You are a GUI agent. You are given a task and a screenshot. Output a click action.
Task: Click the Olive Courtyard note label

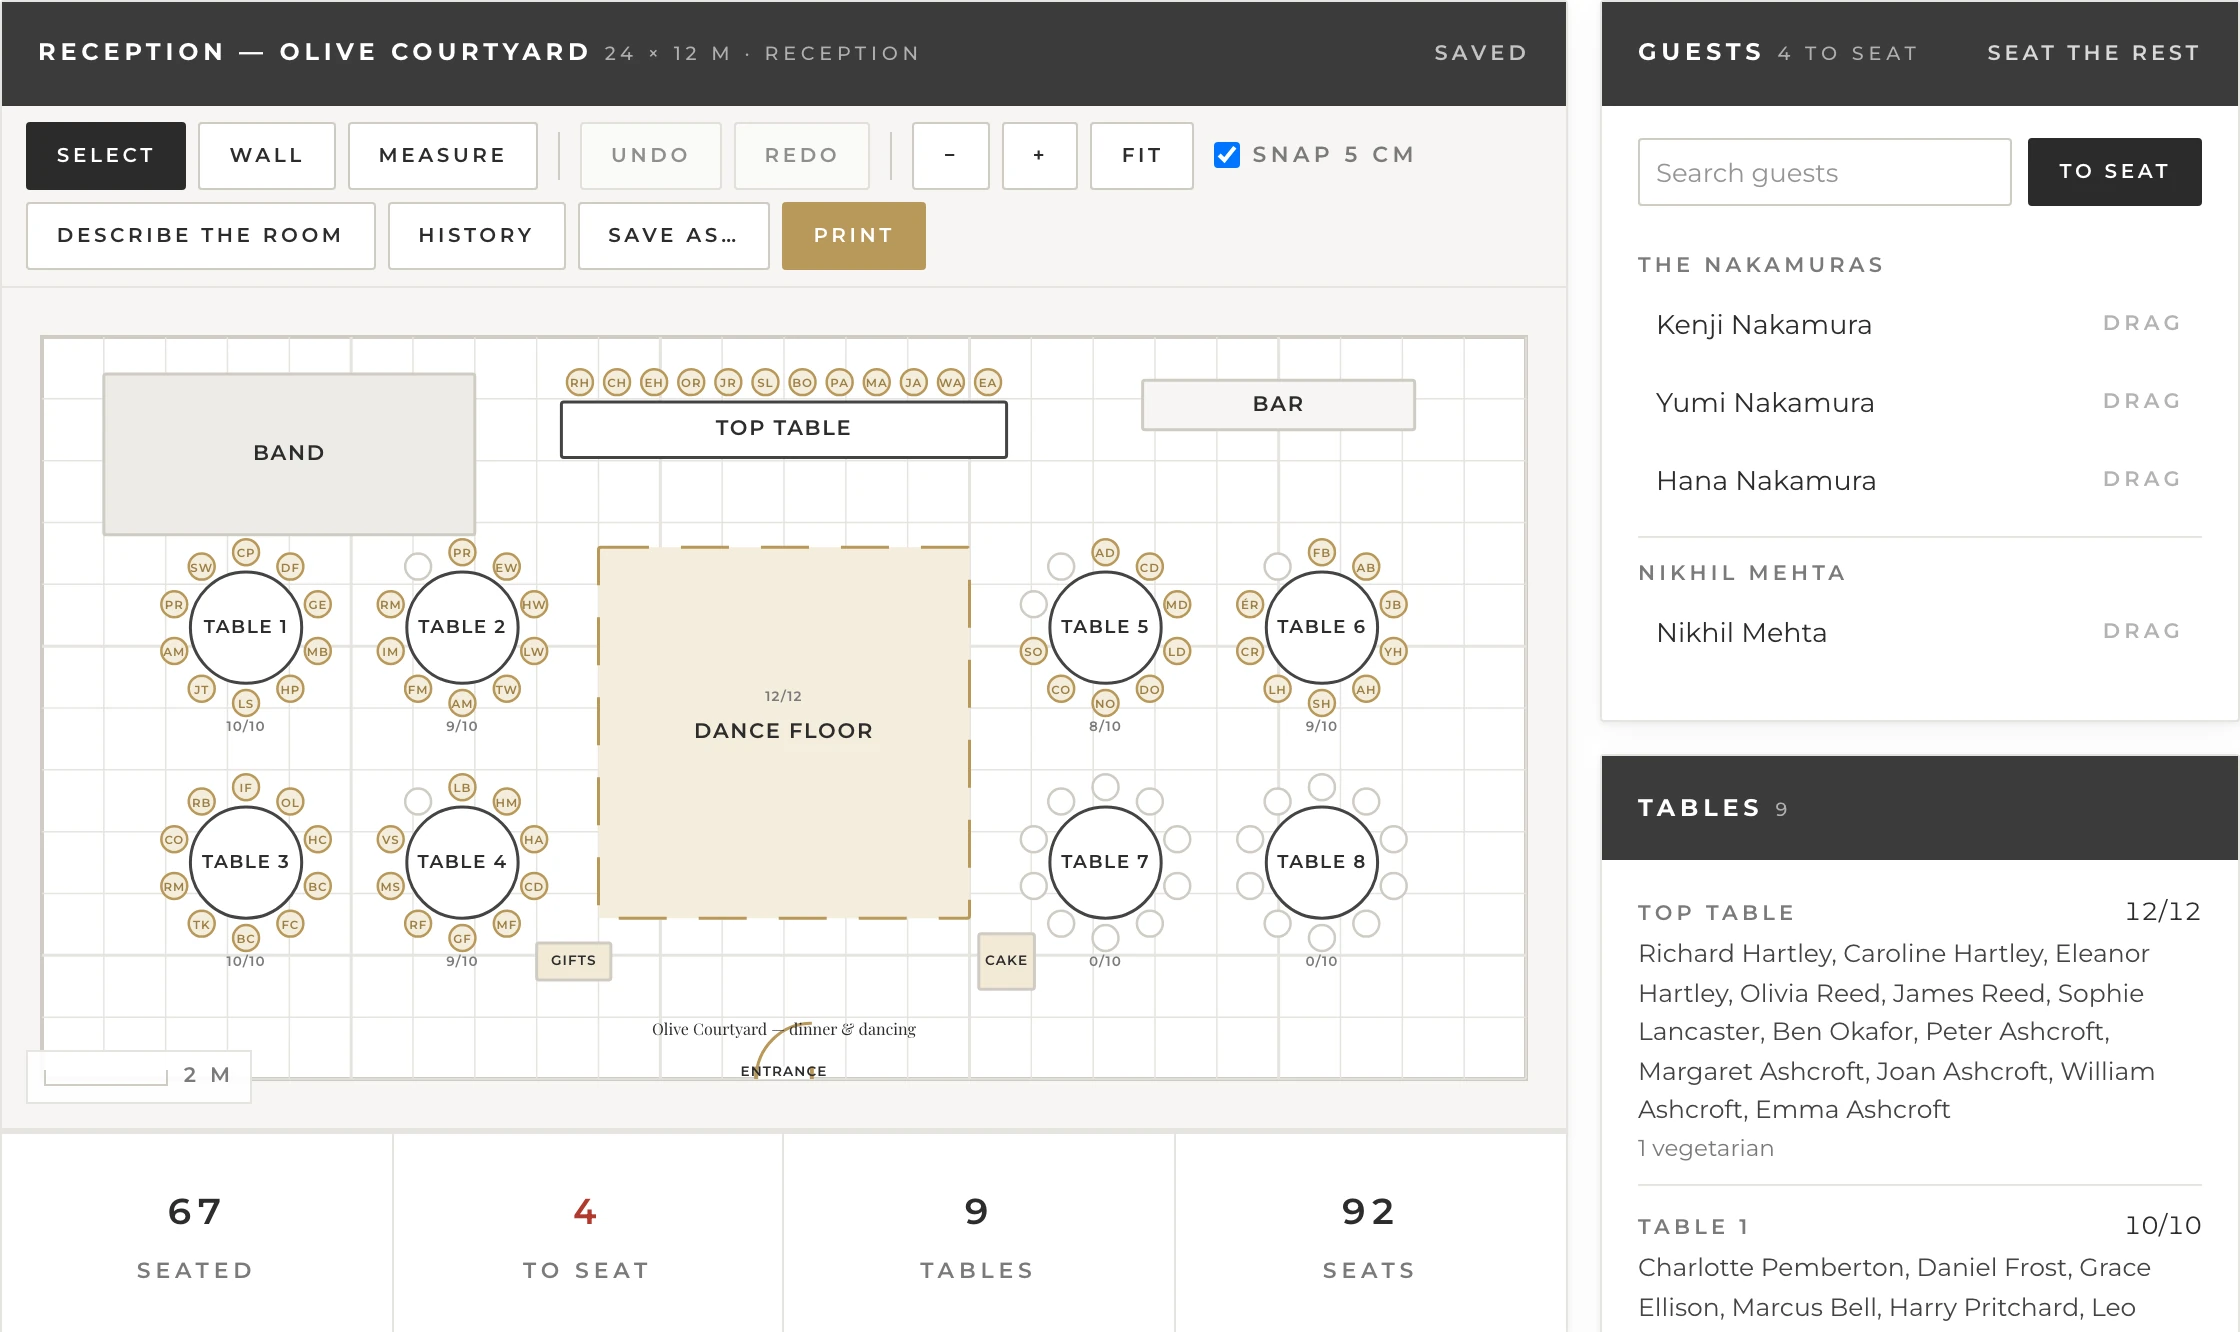tap(784, 1029)
